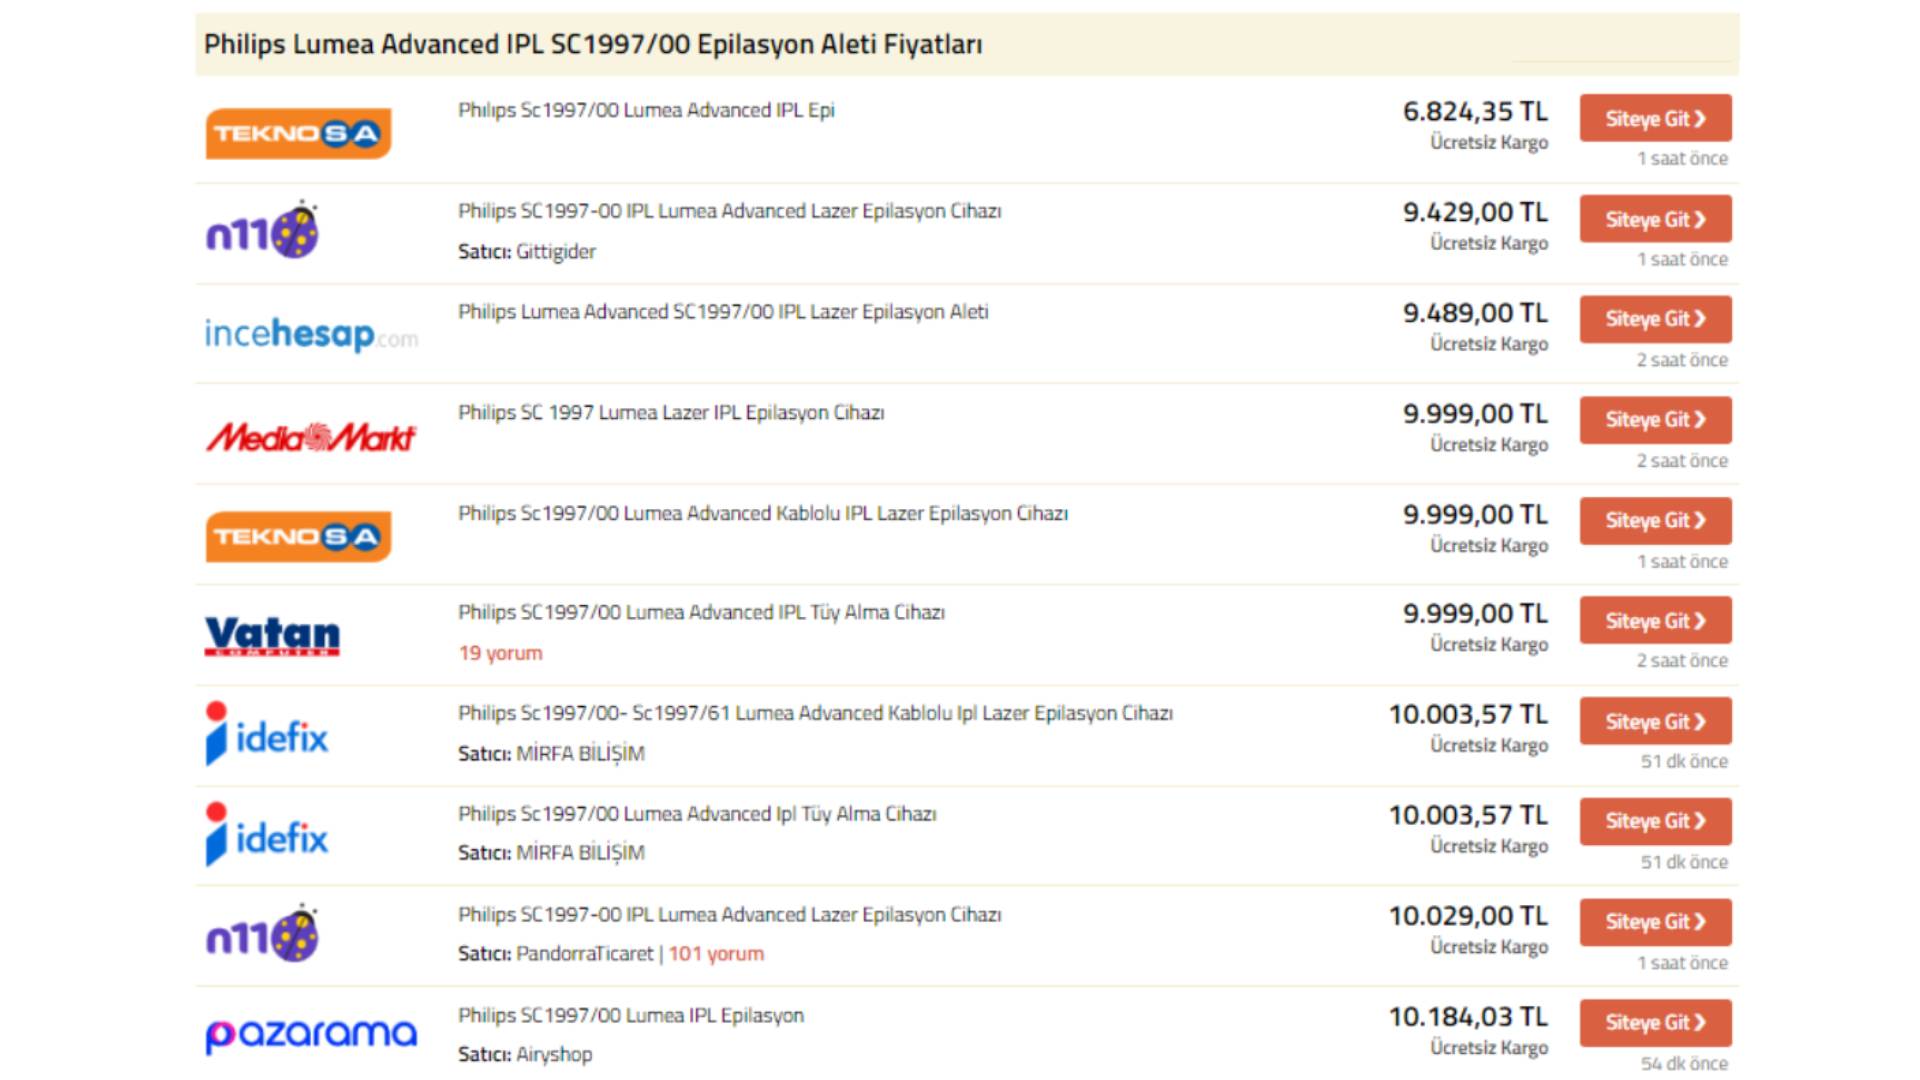Open 'Philips SC1997/00 Lumea IPL Epilasyon' listing
Image resolution: width=1920 pixels, height=1080 pixels.
(631, 1016)
